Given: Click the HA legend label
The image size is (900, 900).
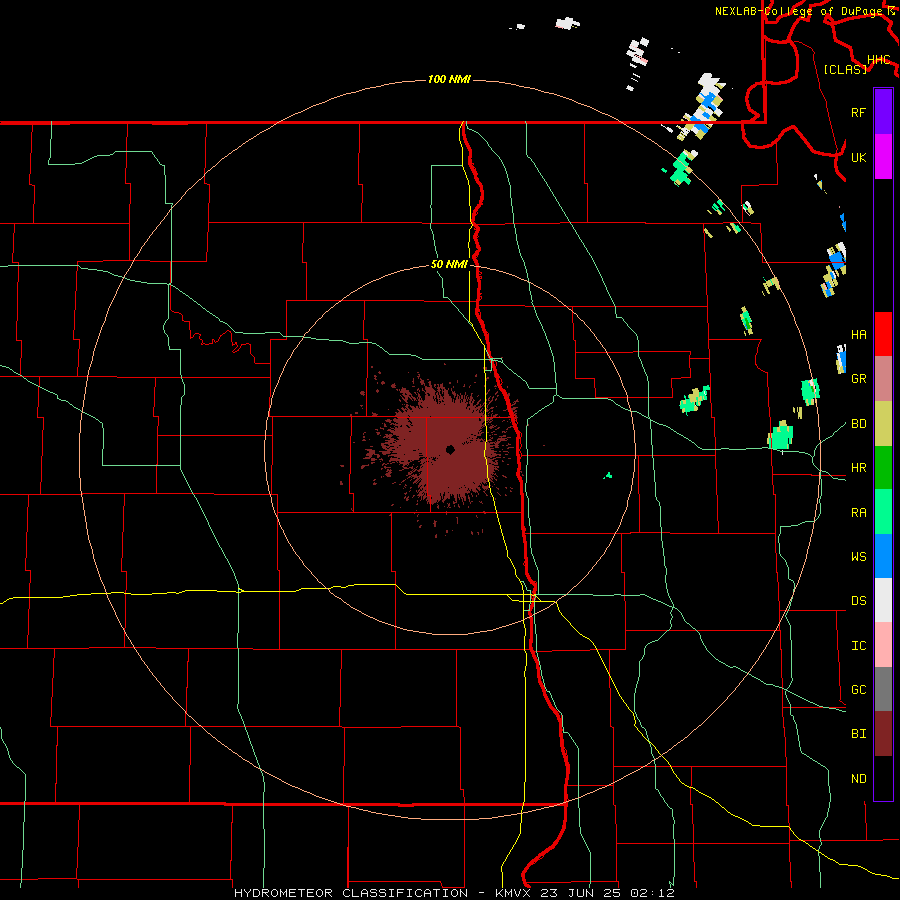Looking at the screenshot, I should tap(858, 335).
